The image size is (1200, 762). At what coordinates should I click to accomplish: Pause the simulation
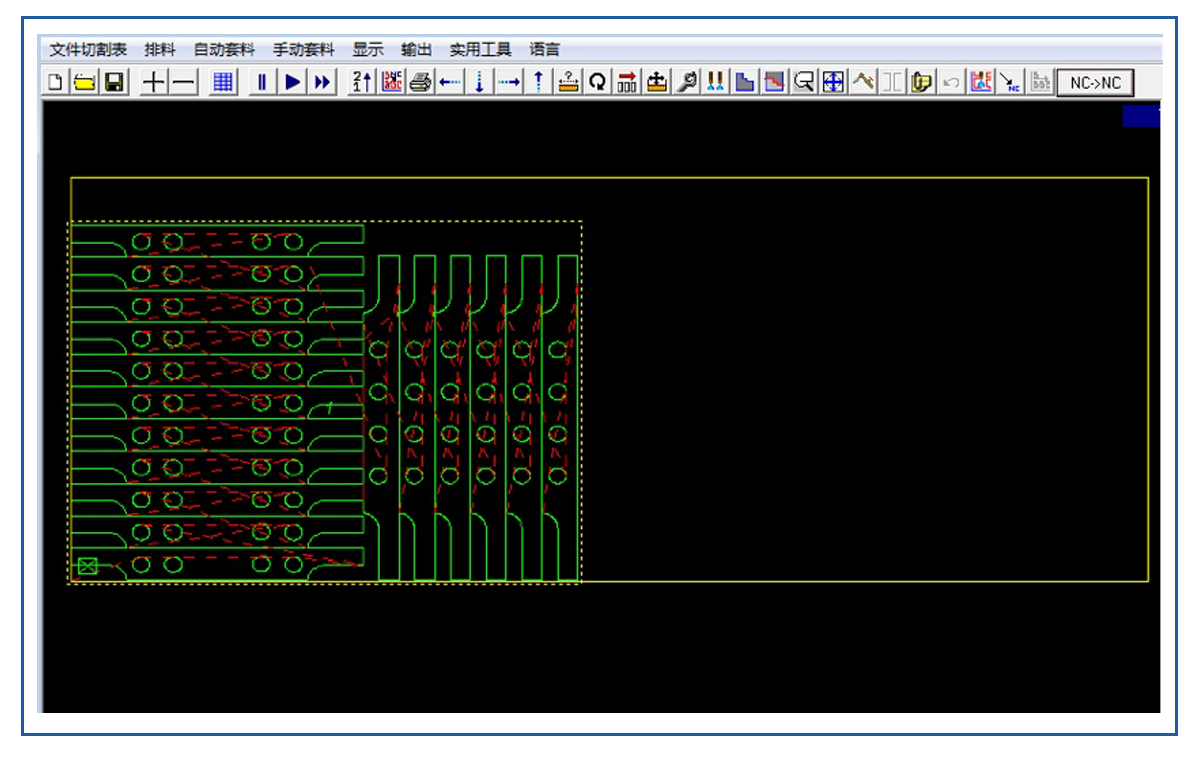click(x=262, y=83)
